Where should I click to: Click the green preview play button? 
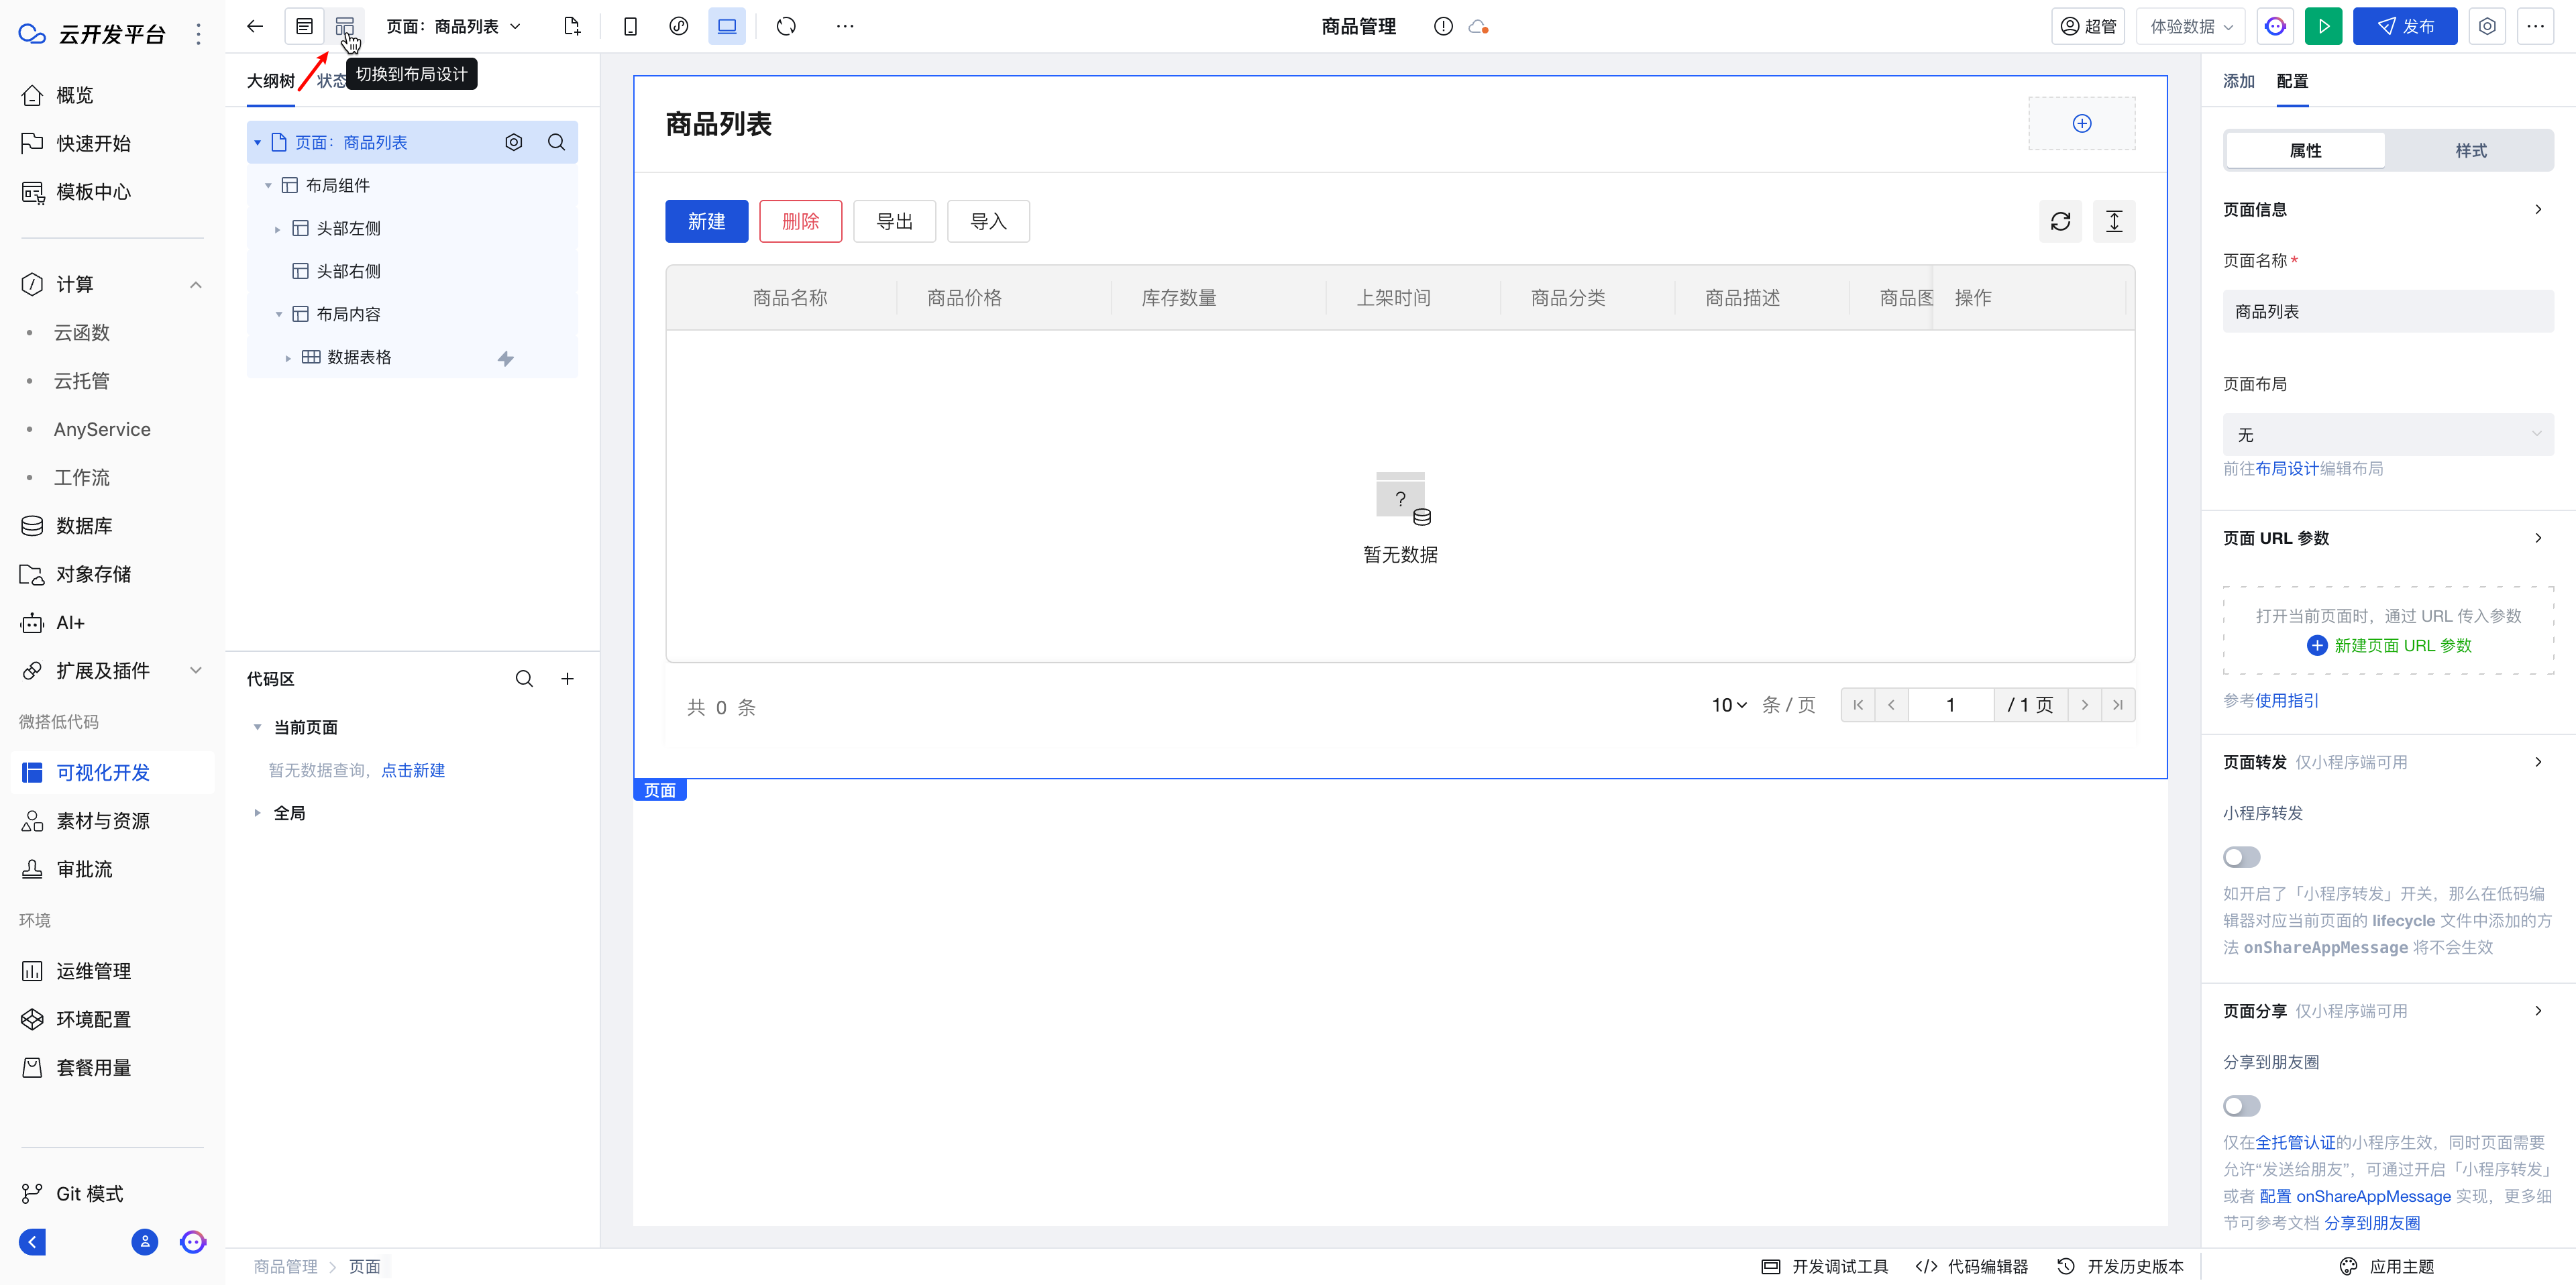pos(2323,26)
